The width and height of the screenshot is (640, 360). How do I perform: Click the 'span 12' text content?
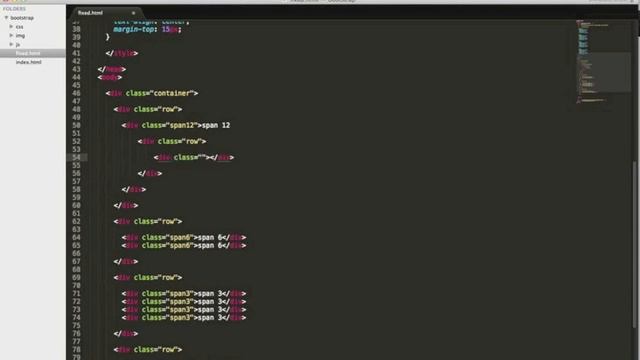[216, 125]
